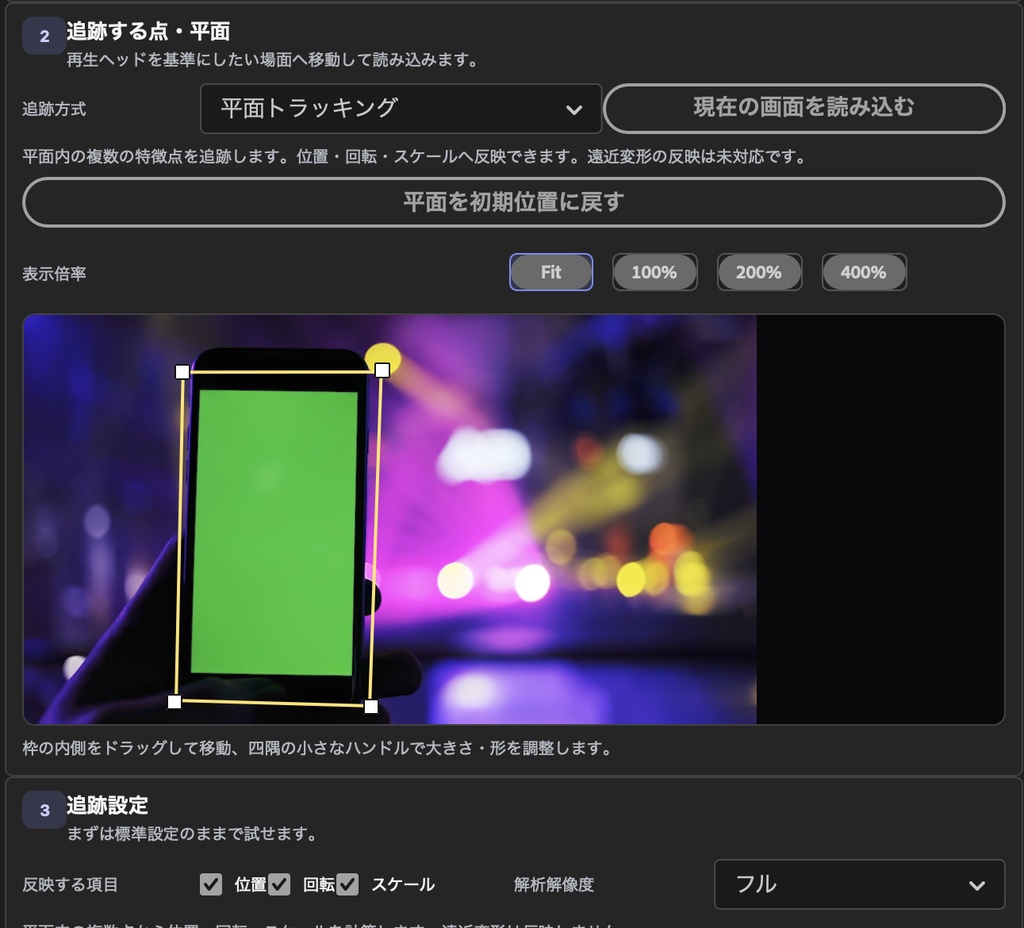The image size is (1024, 928).
Task: Click the 追跡する点・平面 heading
Action: coord(148,31)
